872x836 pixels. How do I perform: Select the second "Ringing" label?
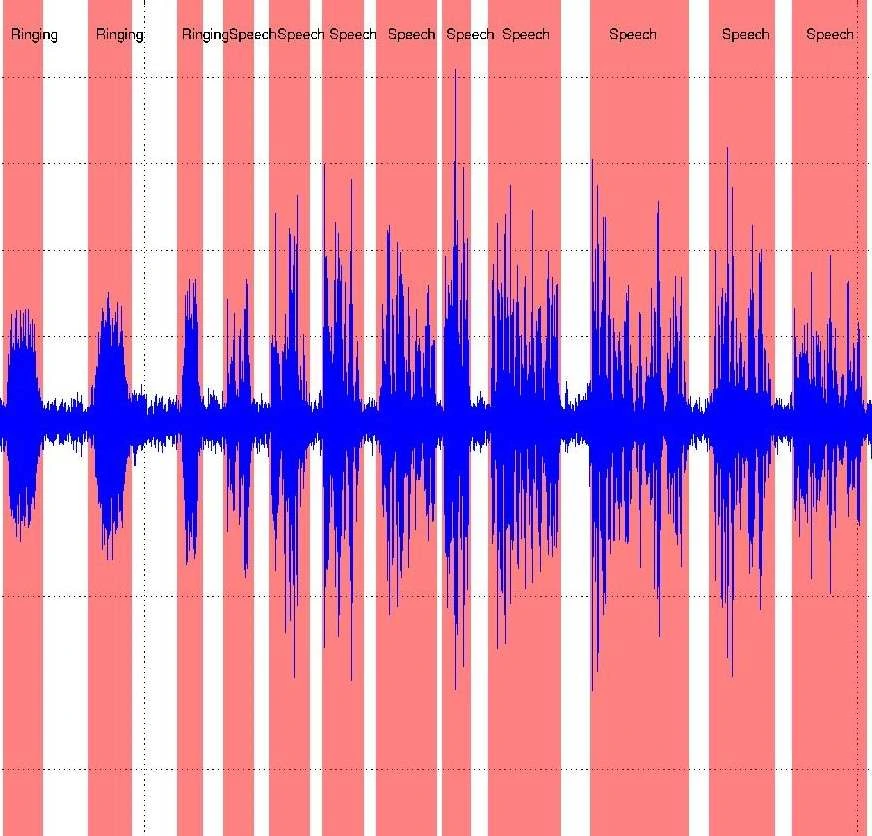pyautogui.click(x=119, y=35)
